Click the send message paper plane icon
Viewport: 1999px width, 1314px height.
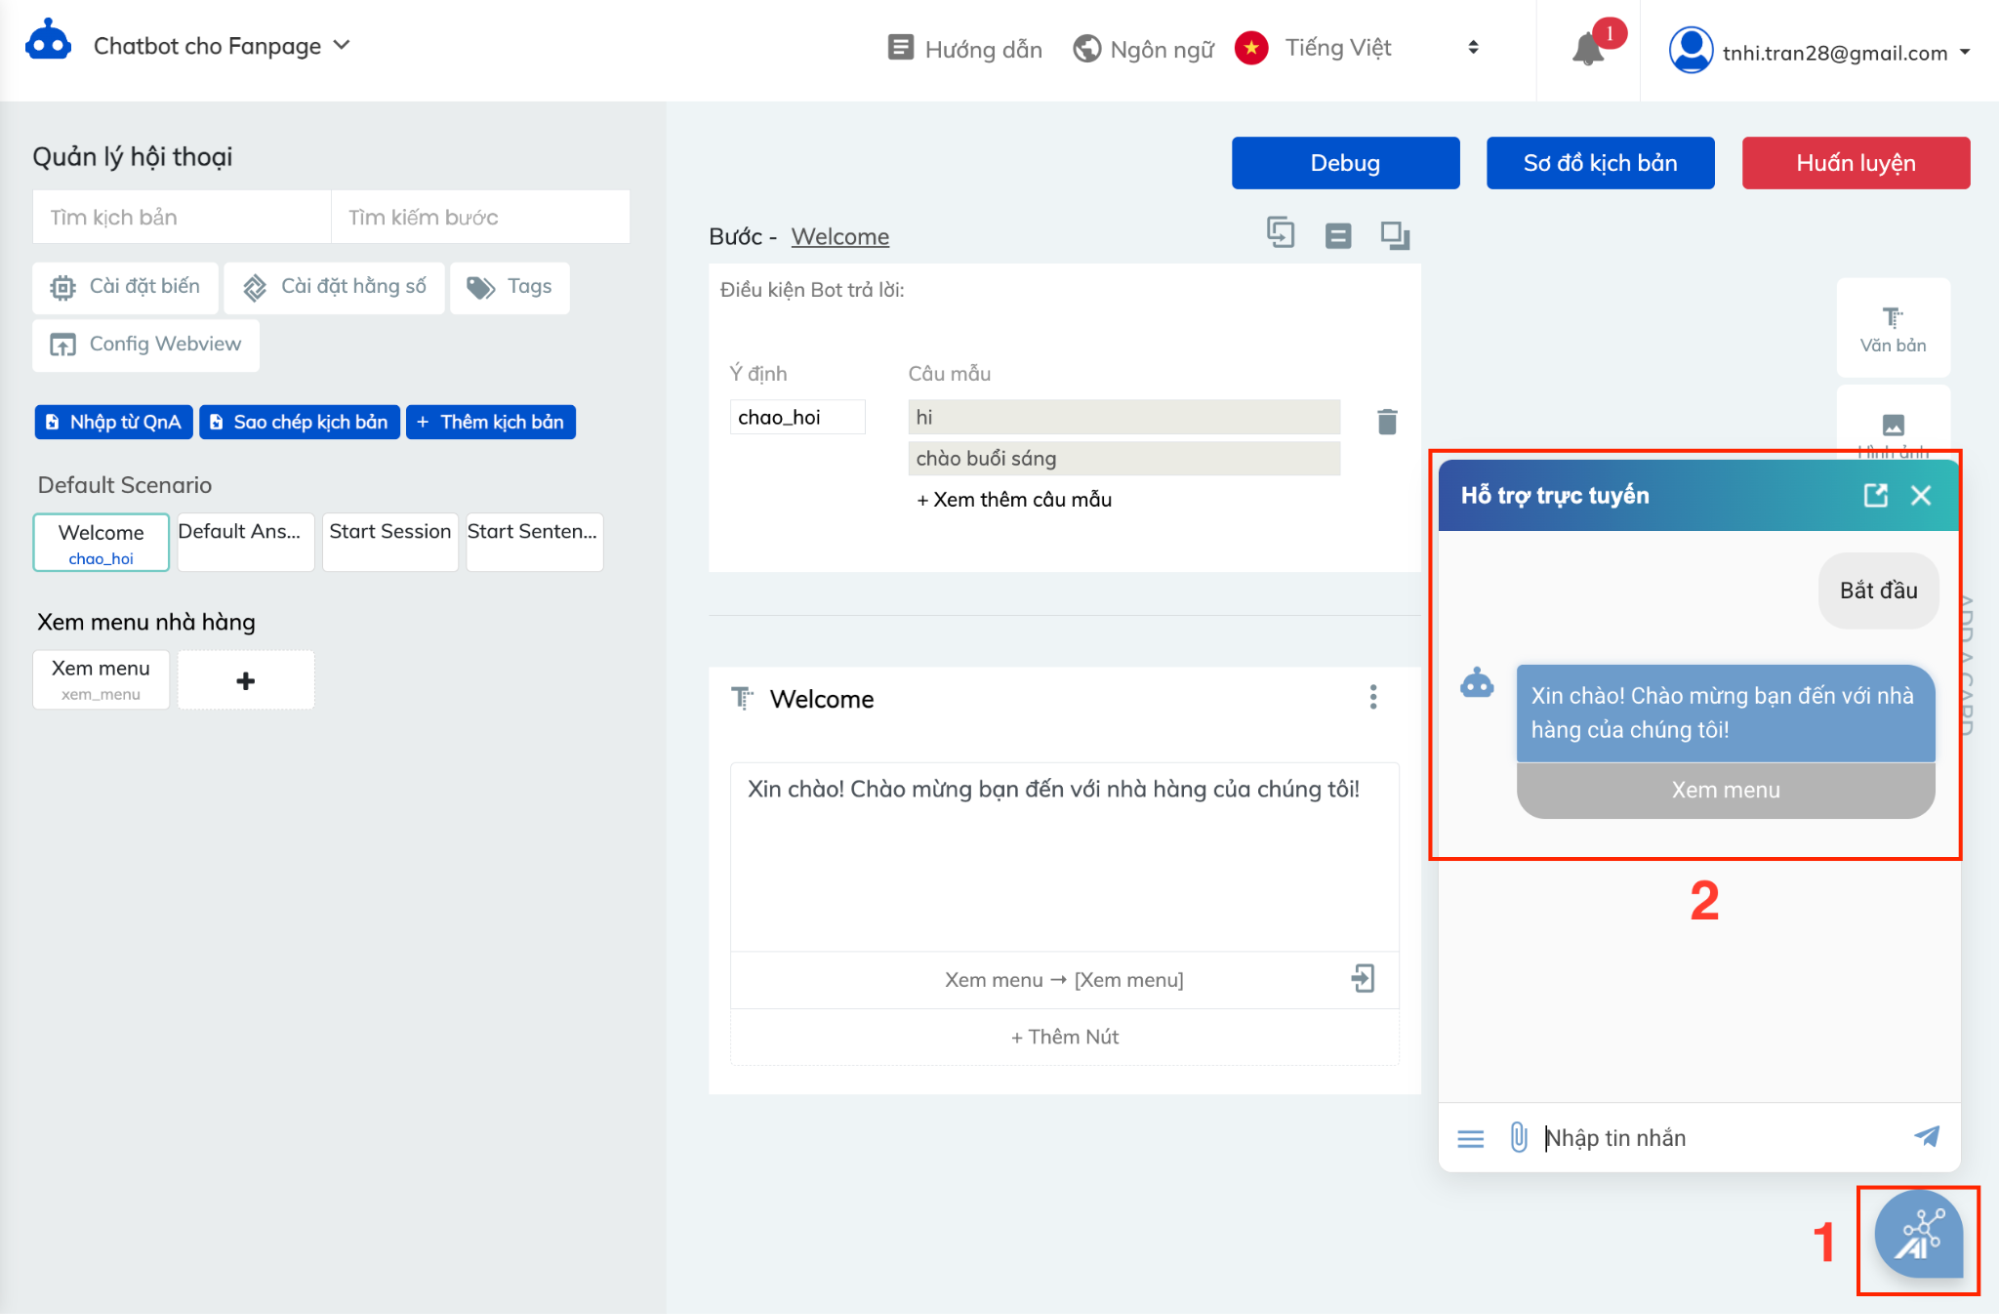point(1926,1137)
